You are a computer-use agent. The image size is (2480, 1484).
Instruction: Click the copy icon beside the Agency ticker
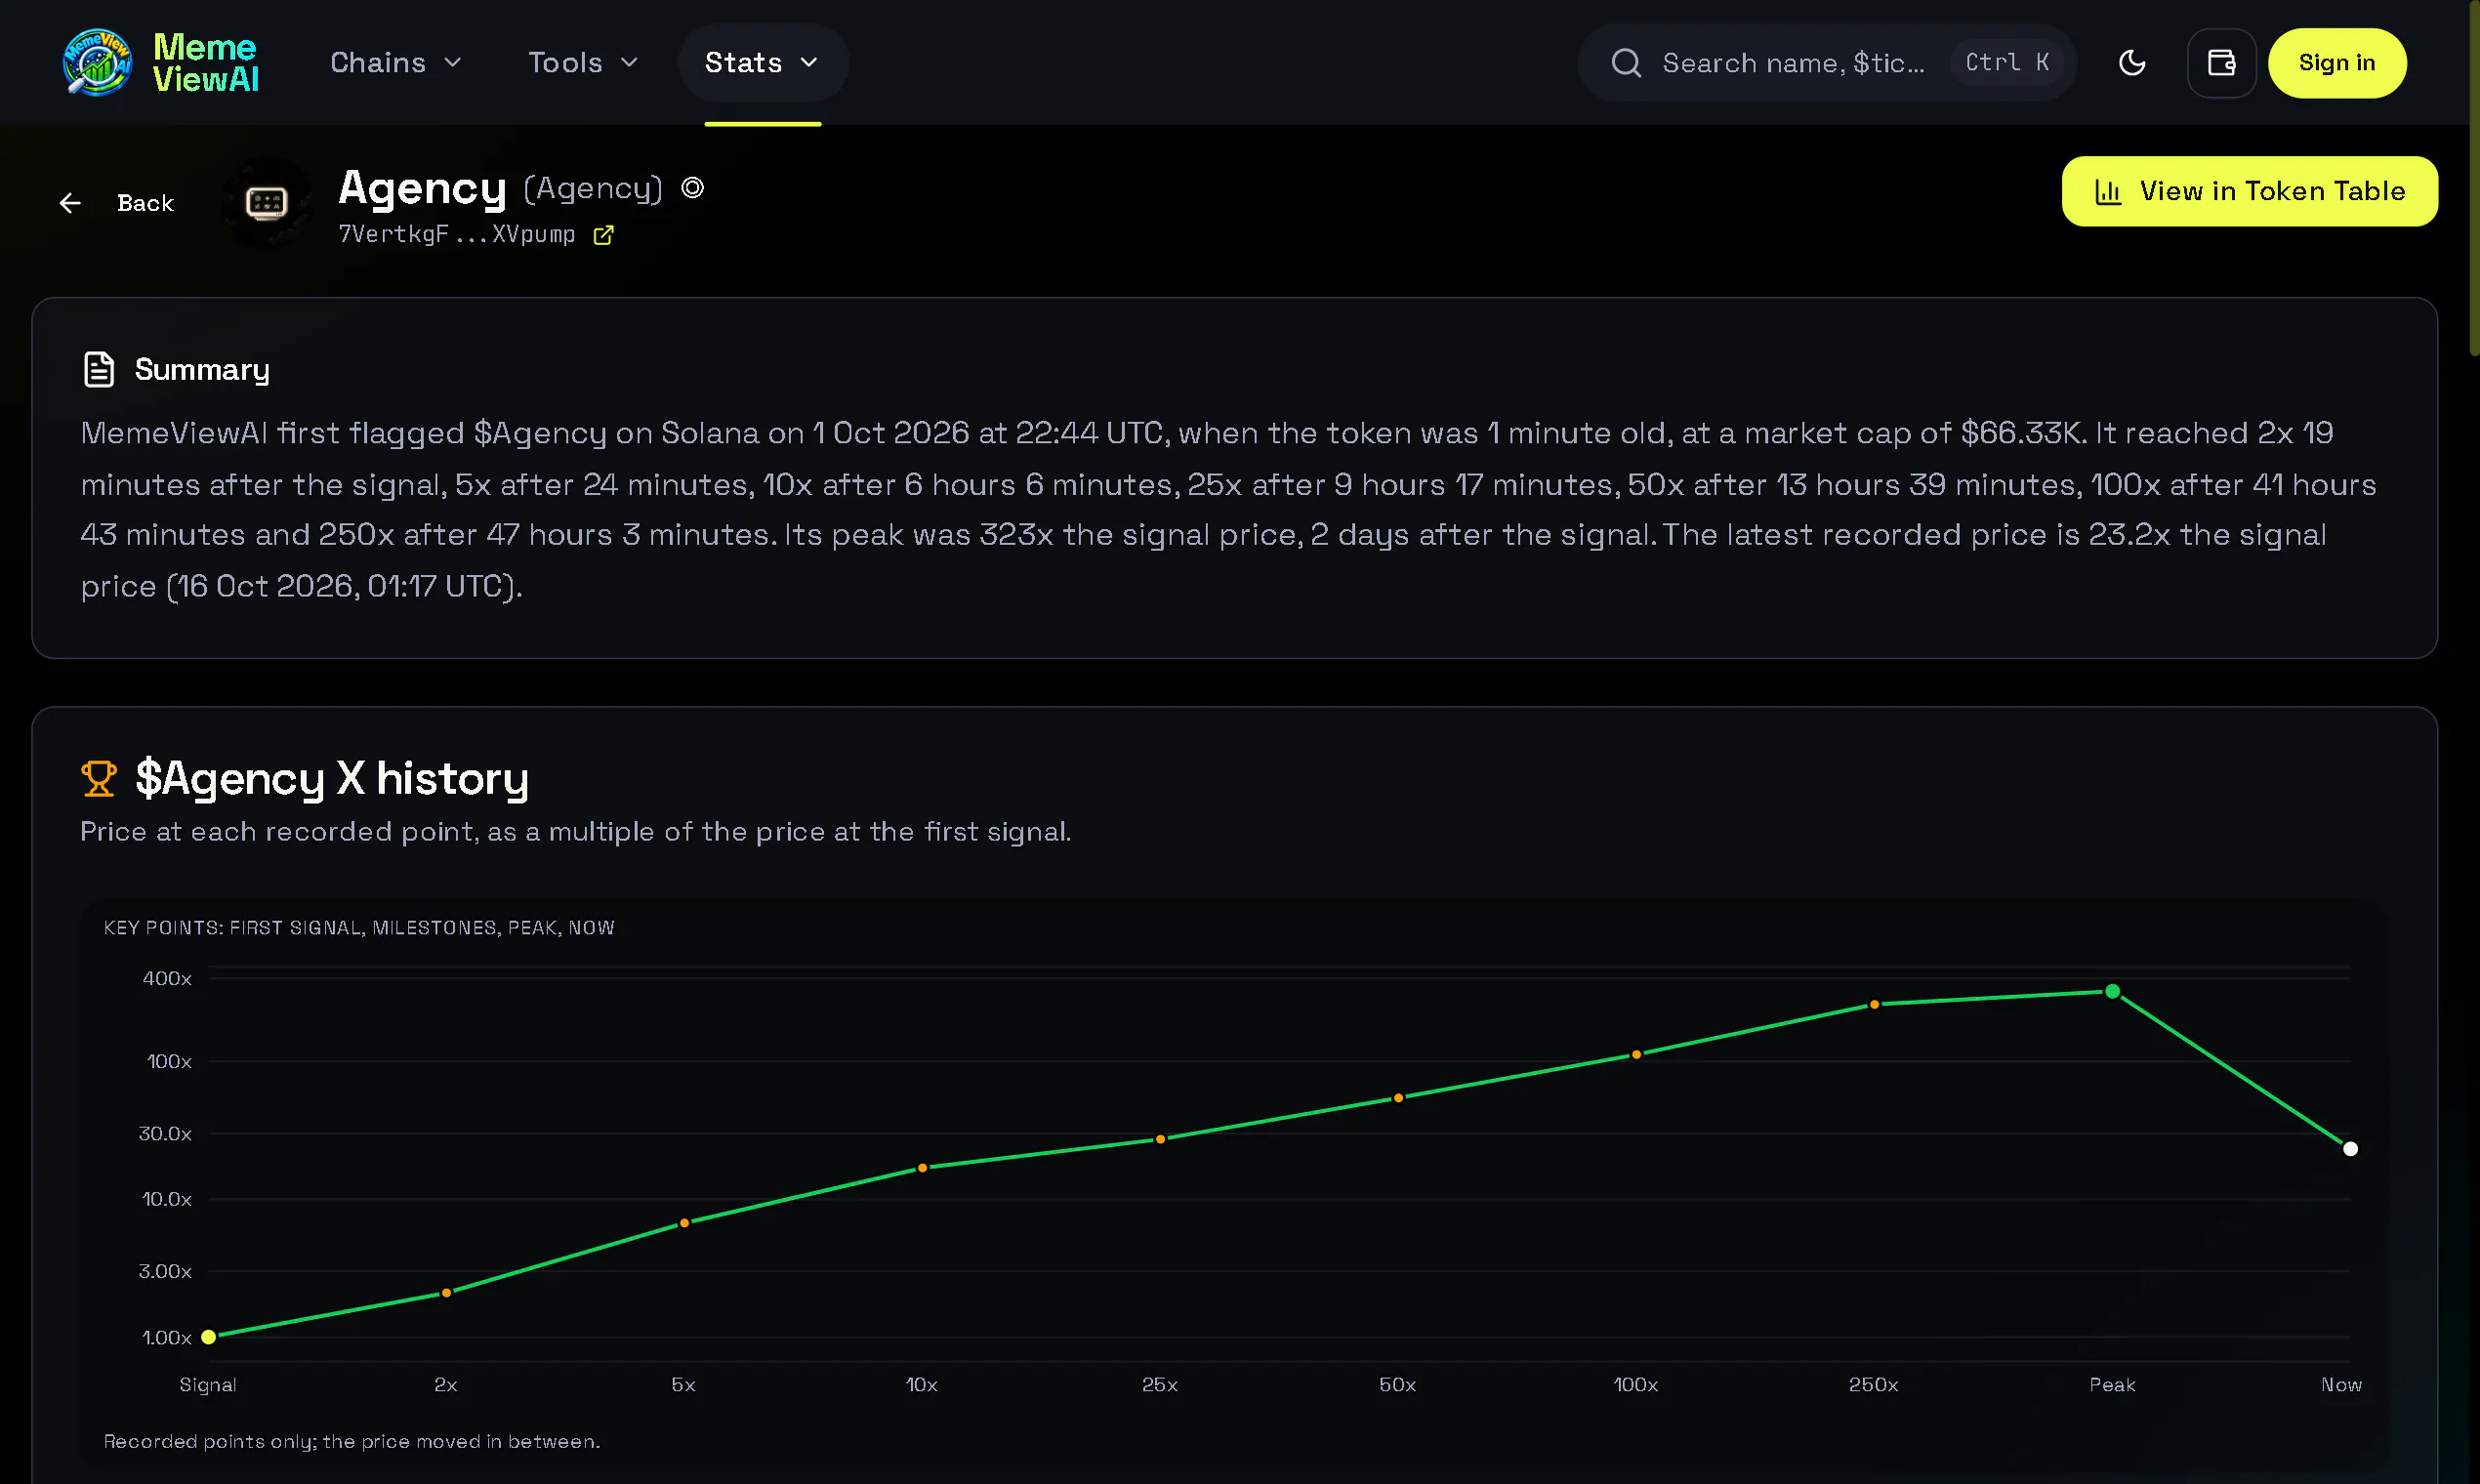(x=692, y=187)
